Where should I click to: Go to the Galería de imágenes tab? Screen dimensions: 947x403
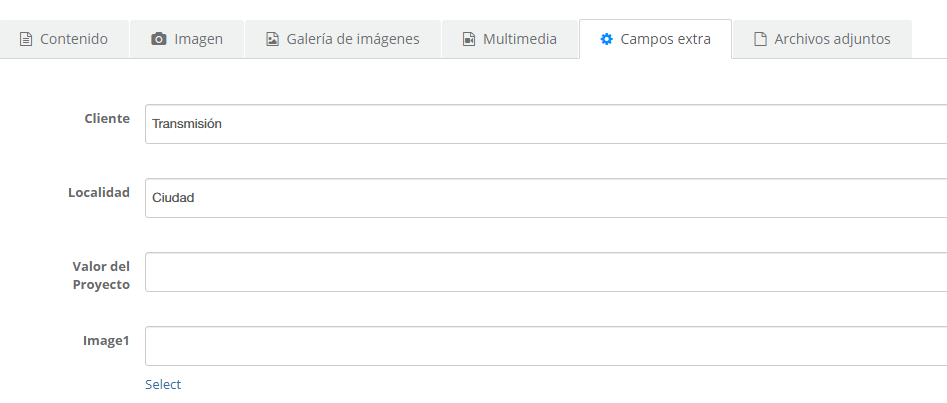tap(343, 39)
